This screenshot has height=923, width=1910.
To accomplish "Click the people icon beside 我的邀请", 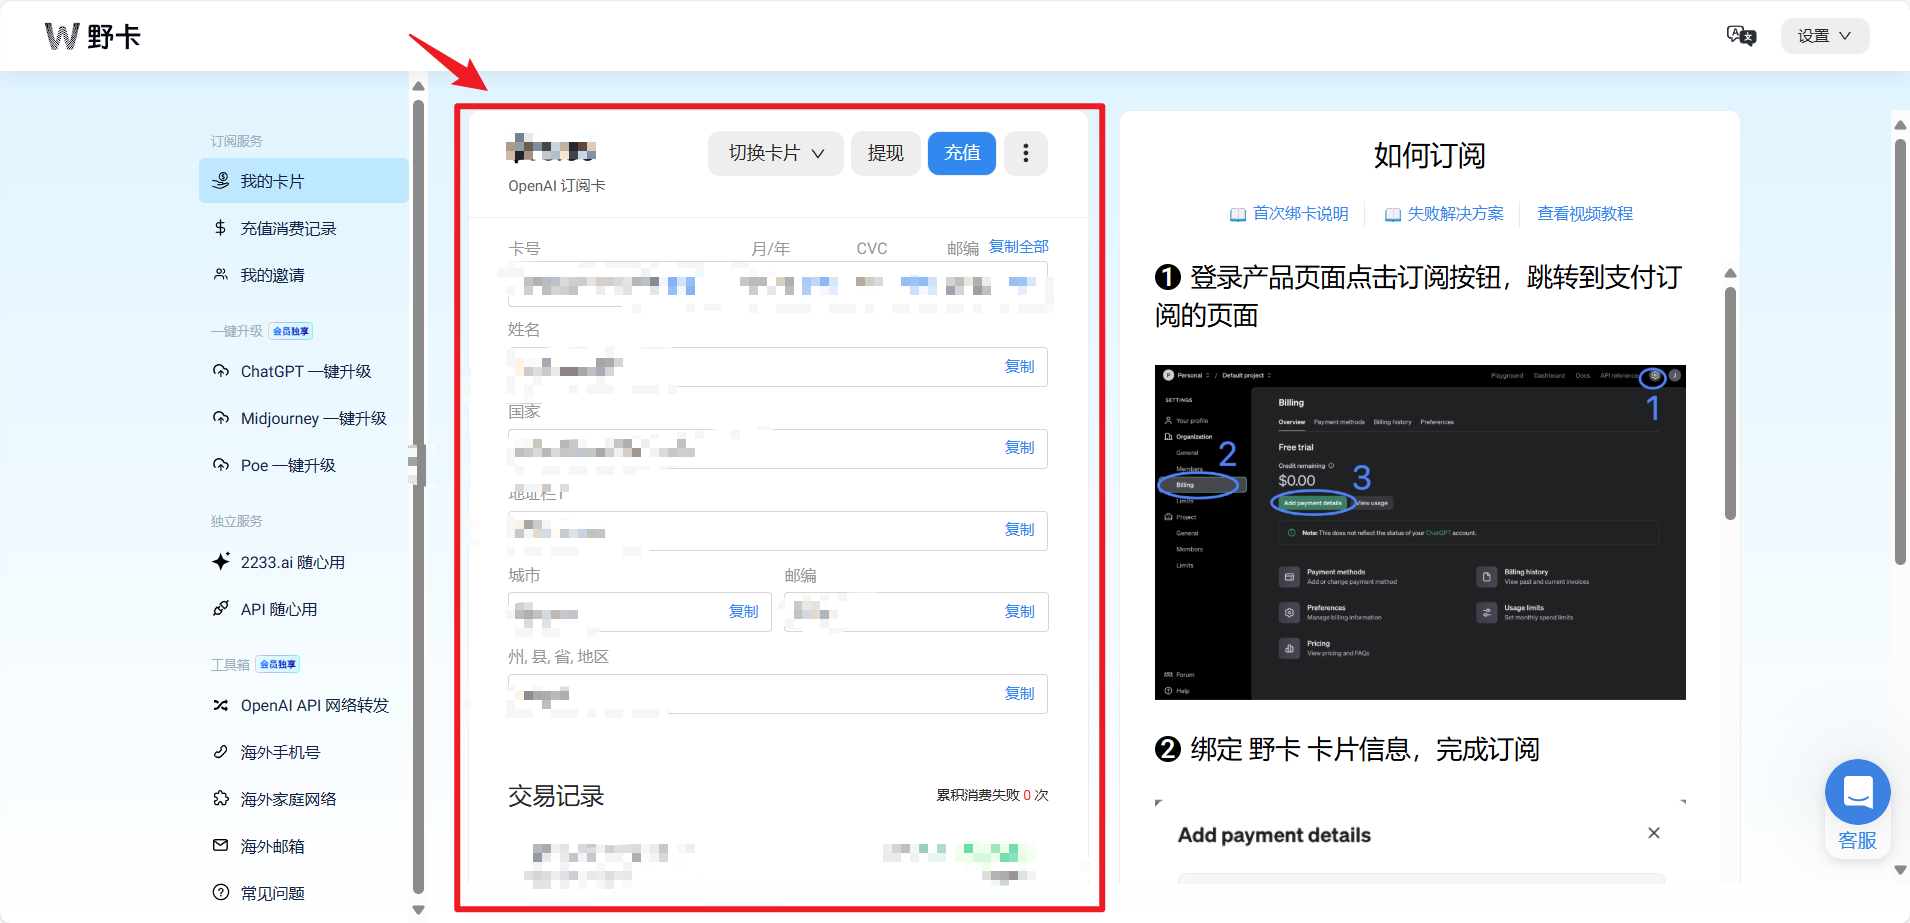I will (221, 275).
